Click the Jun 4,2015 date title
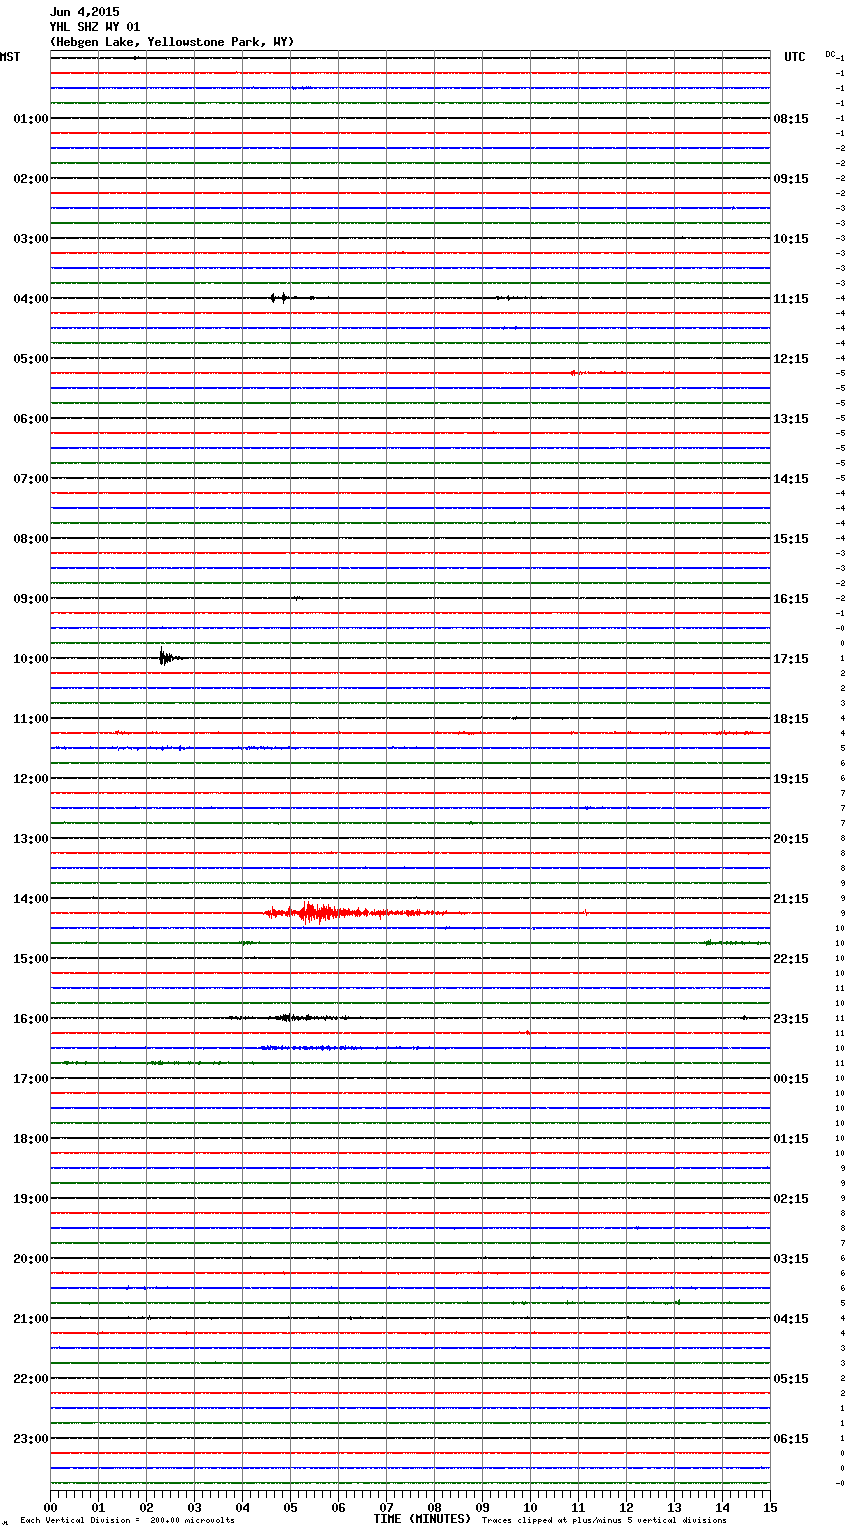 (x=84, y=12)
